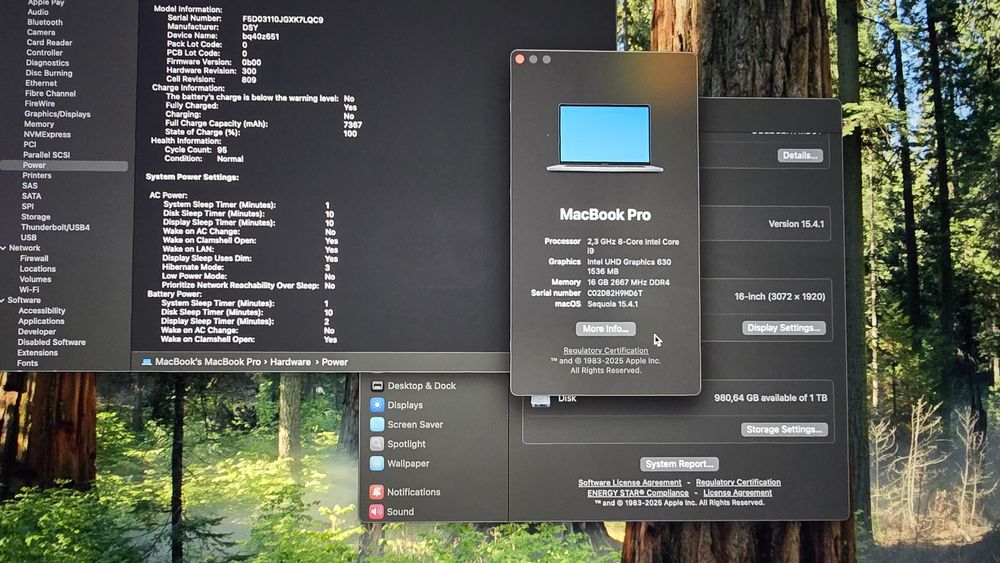Select Firewall under Network
The width and height of the screenshot is (1000, 563).
34,258
